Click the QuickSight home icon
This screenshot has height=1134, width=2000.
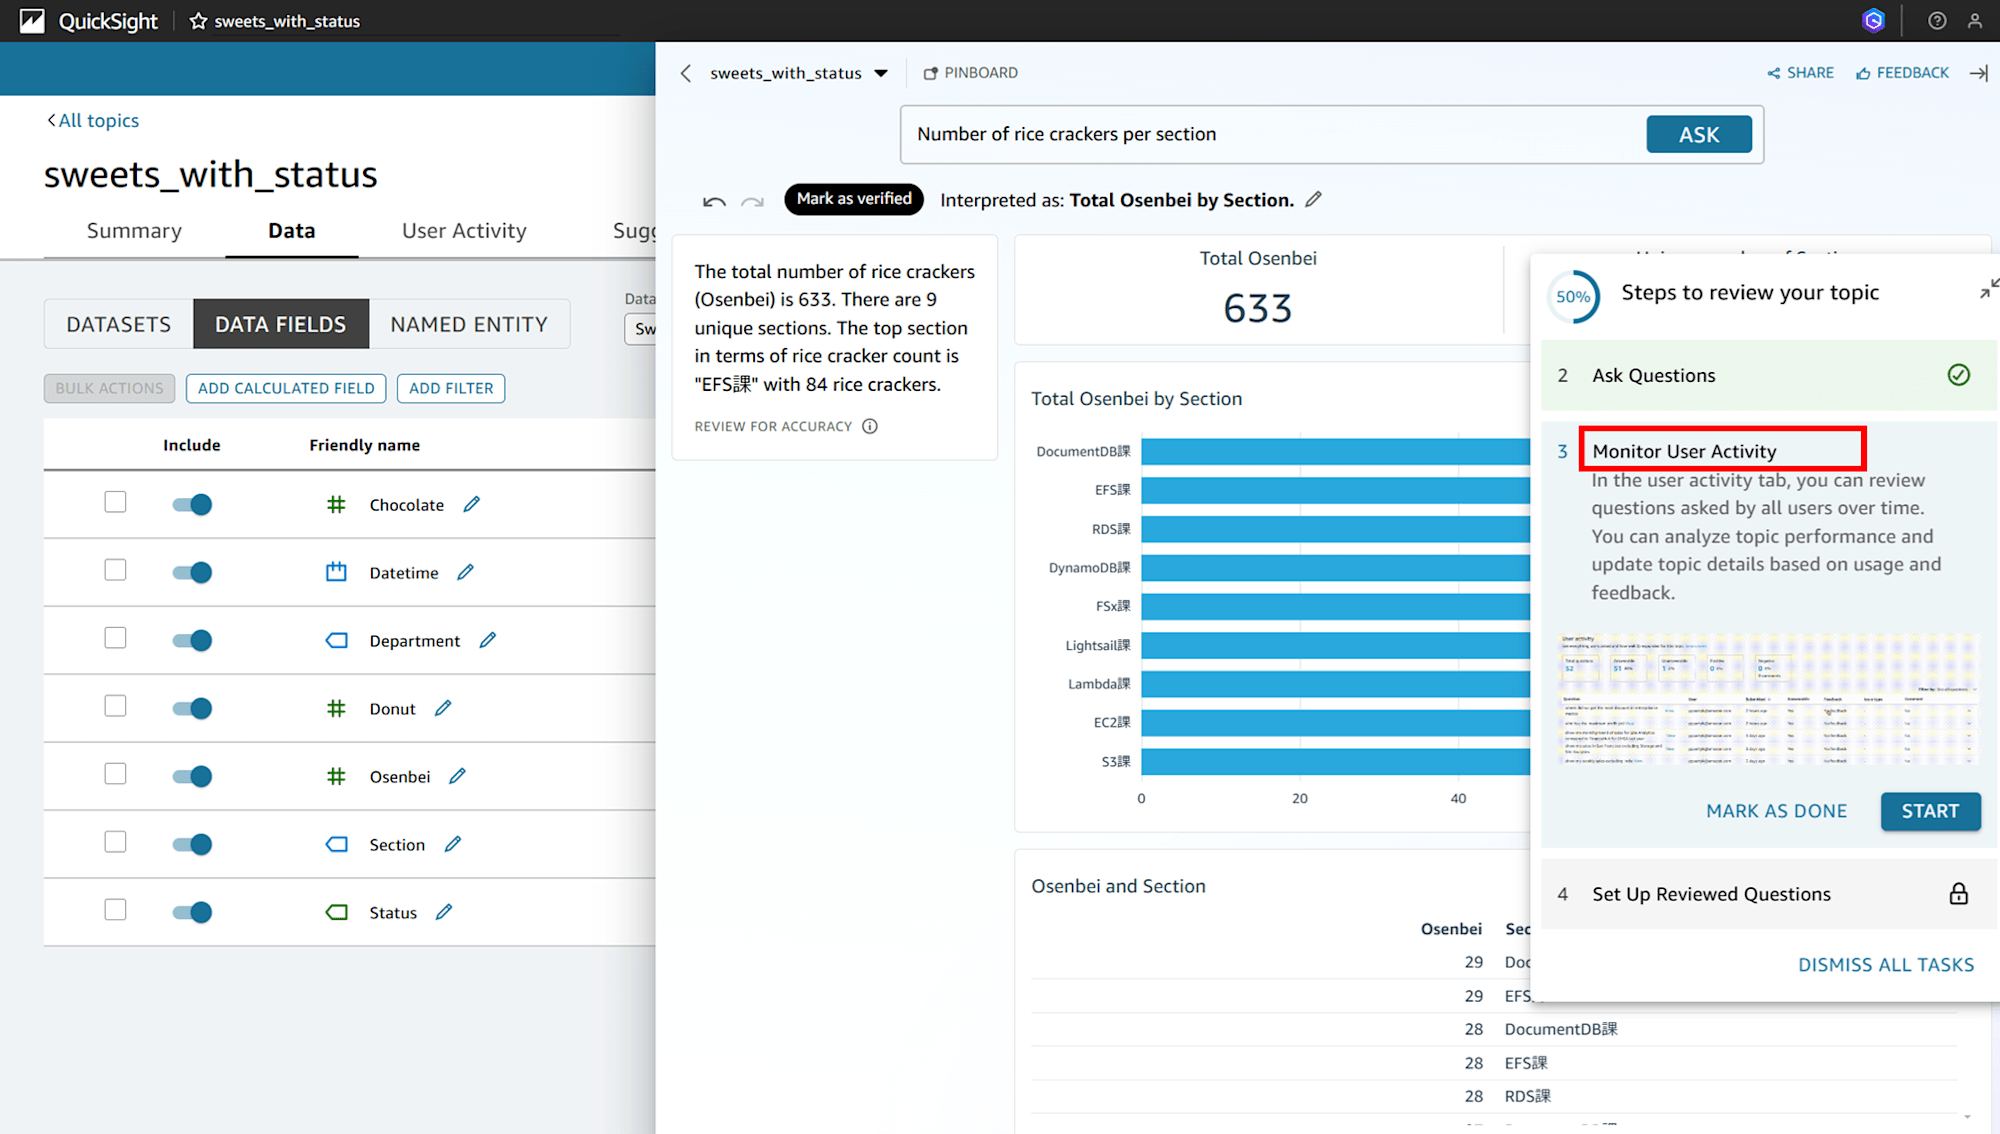point(29,21)
